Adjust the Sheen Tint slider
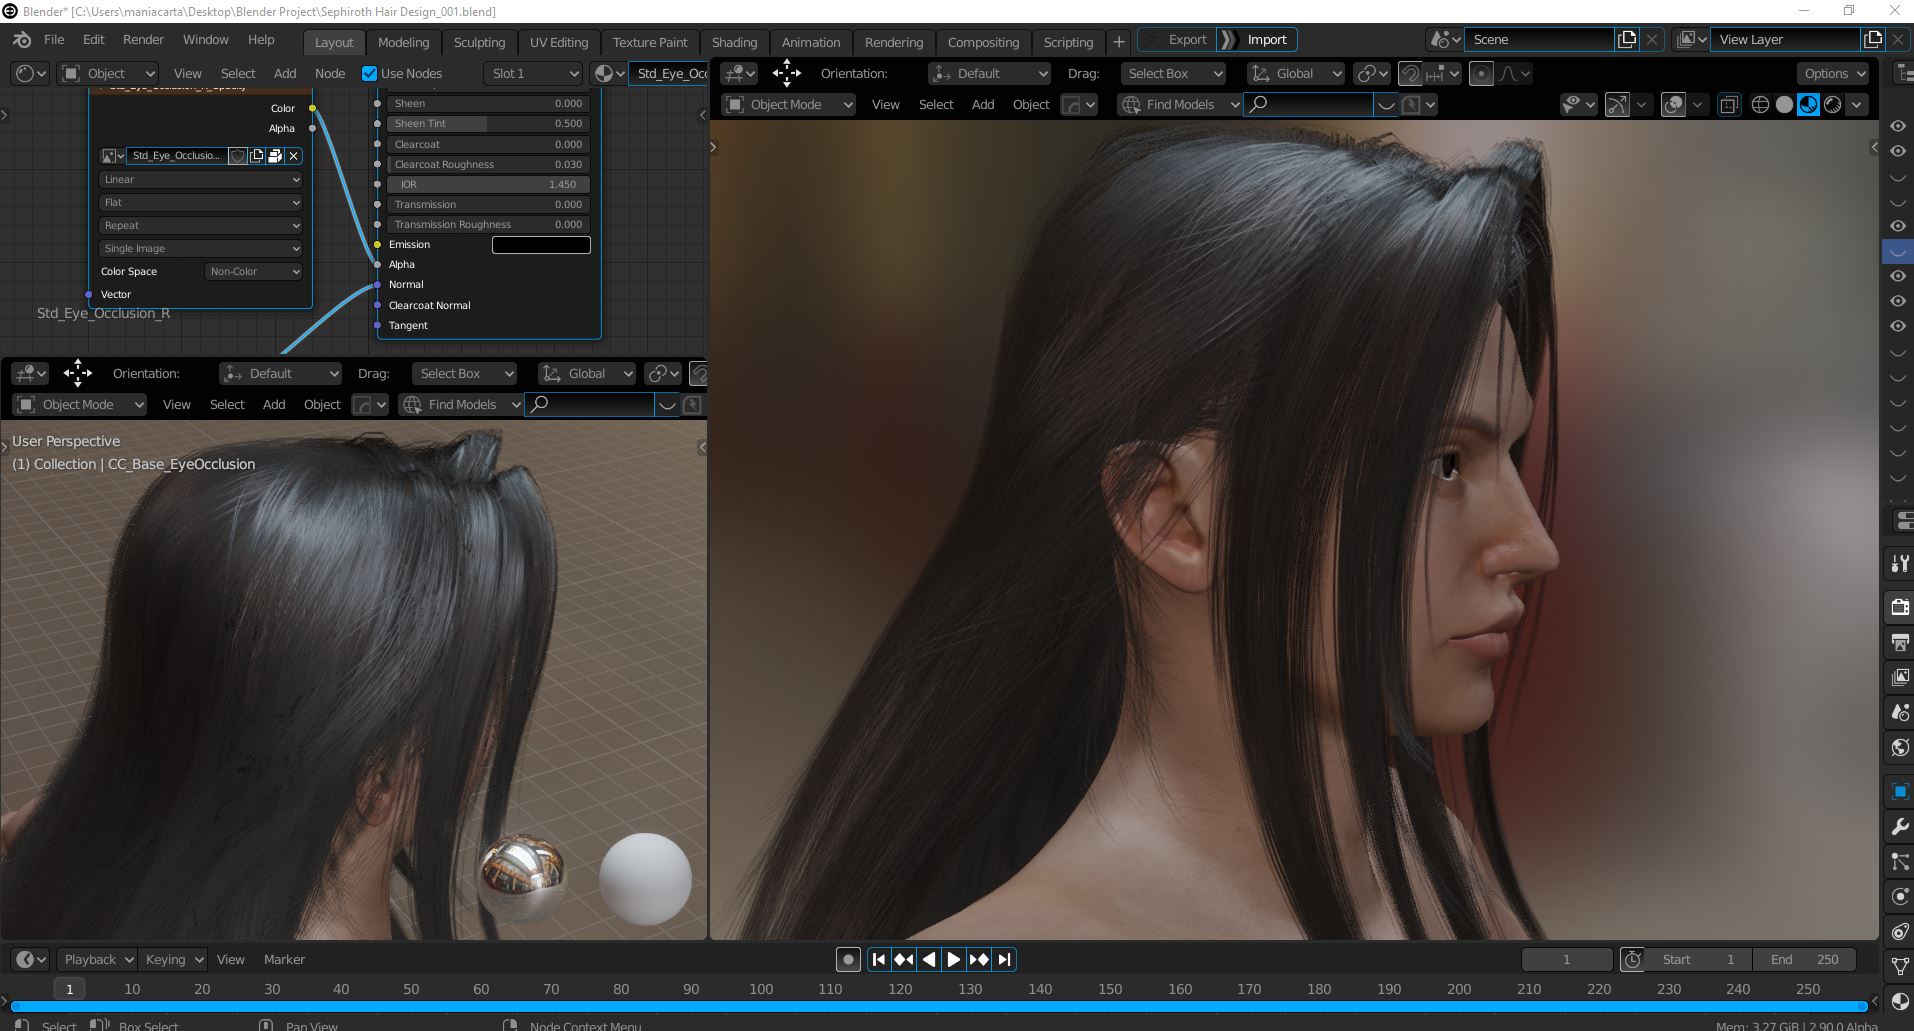Viewport: 1914px width, 1031px height. click(x=488, y=124)
